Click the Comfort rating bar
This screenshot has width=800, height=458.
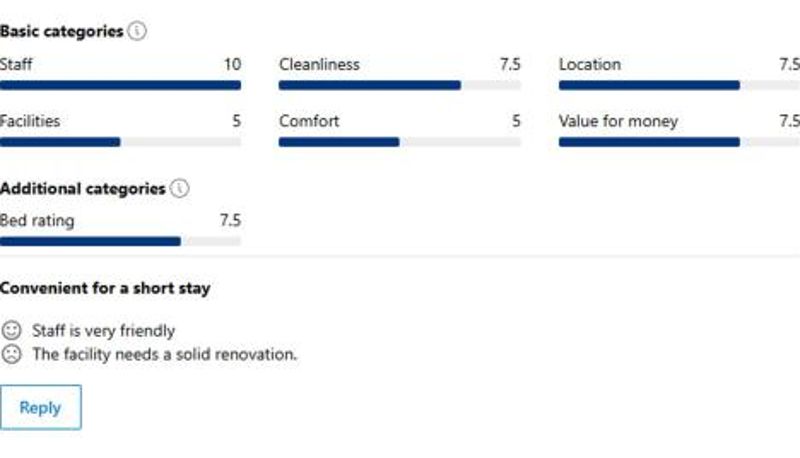pyautogui.click(x=399, y=142)
